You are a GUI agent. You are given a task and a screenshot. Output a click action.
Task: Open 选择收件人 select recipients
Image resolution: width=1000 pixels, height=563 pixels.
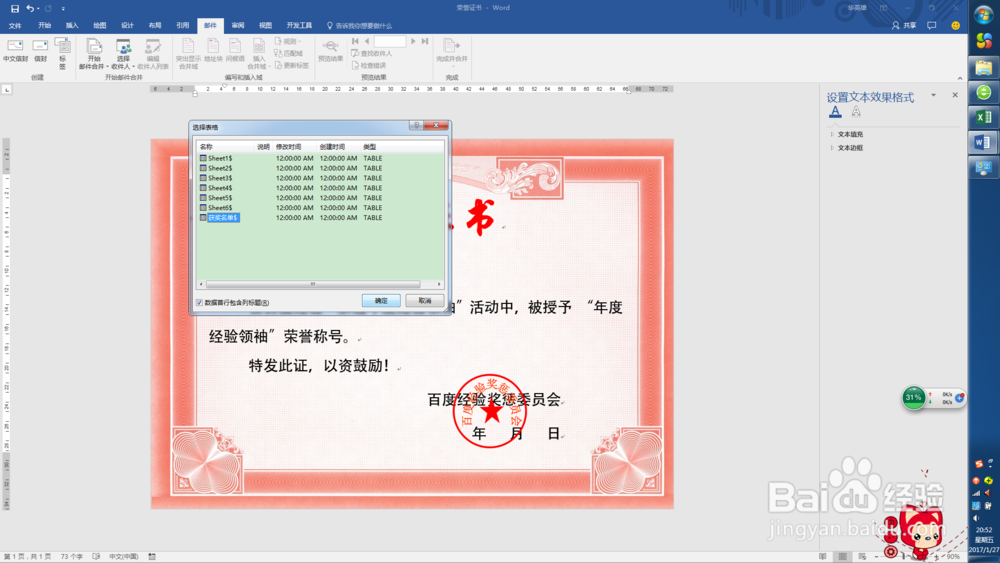pos(122,54)
